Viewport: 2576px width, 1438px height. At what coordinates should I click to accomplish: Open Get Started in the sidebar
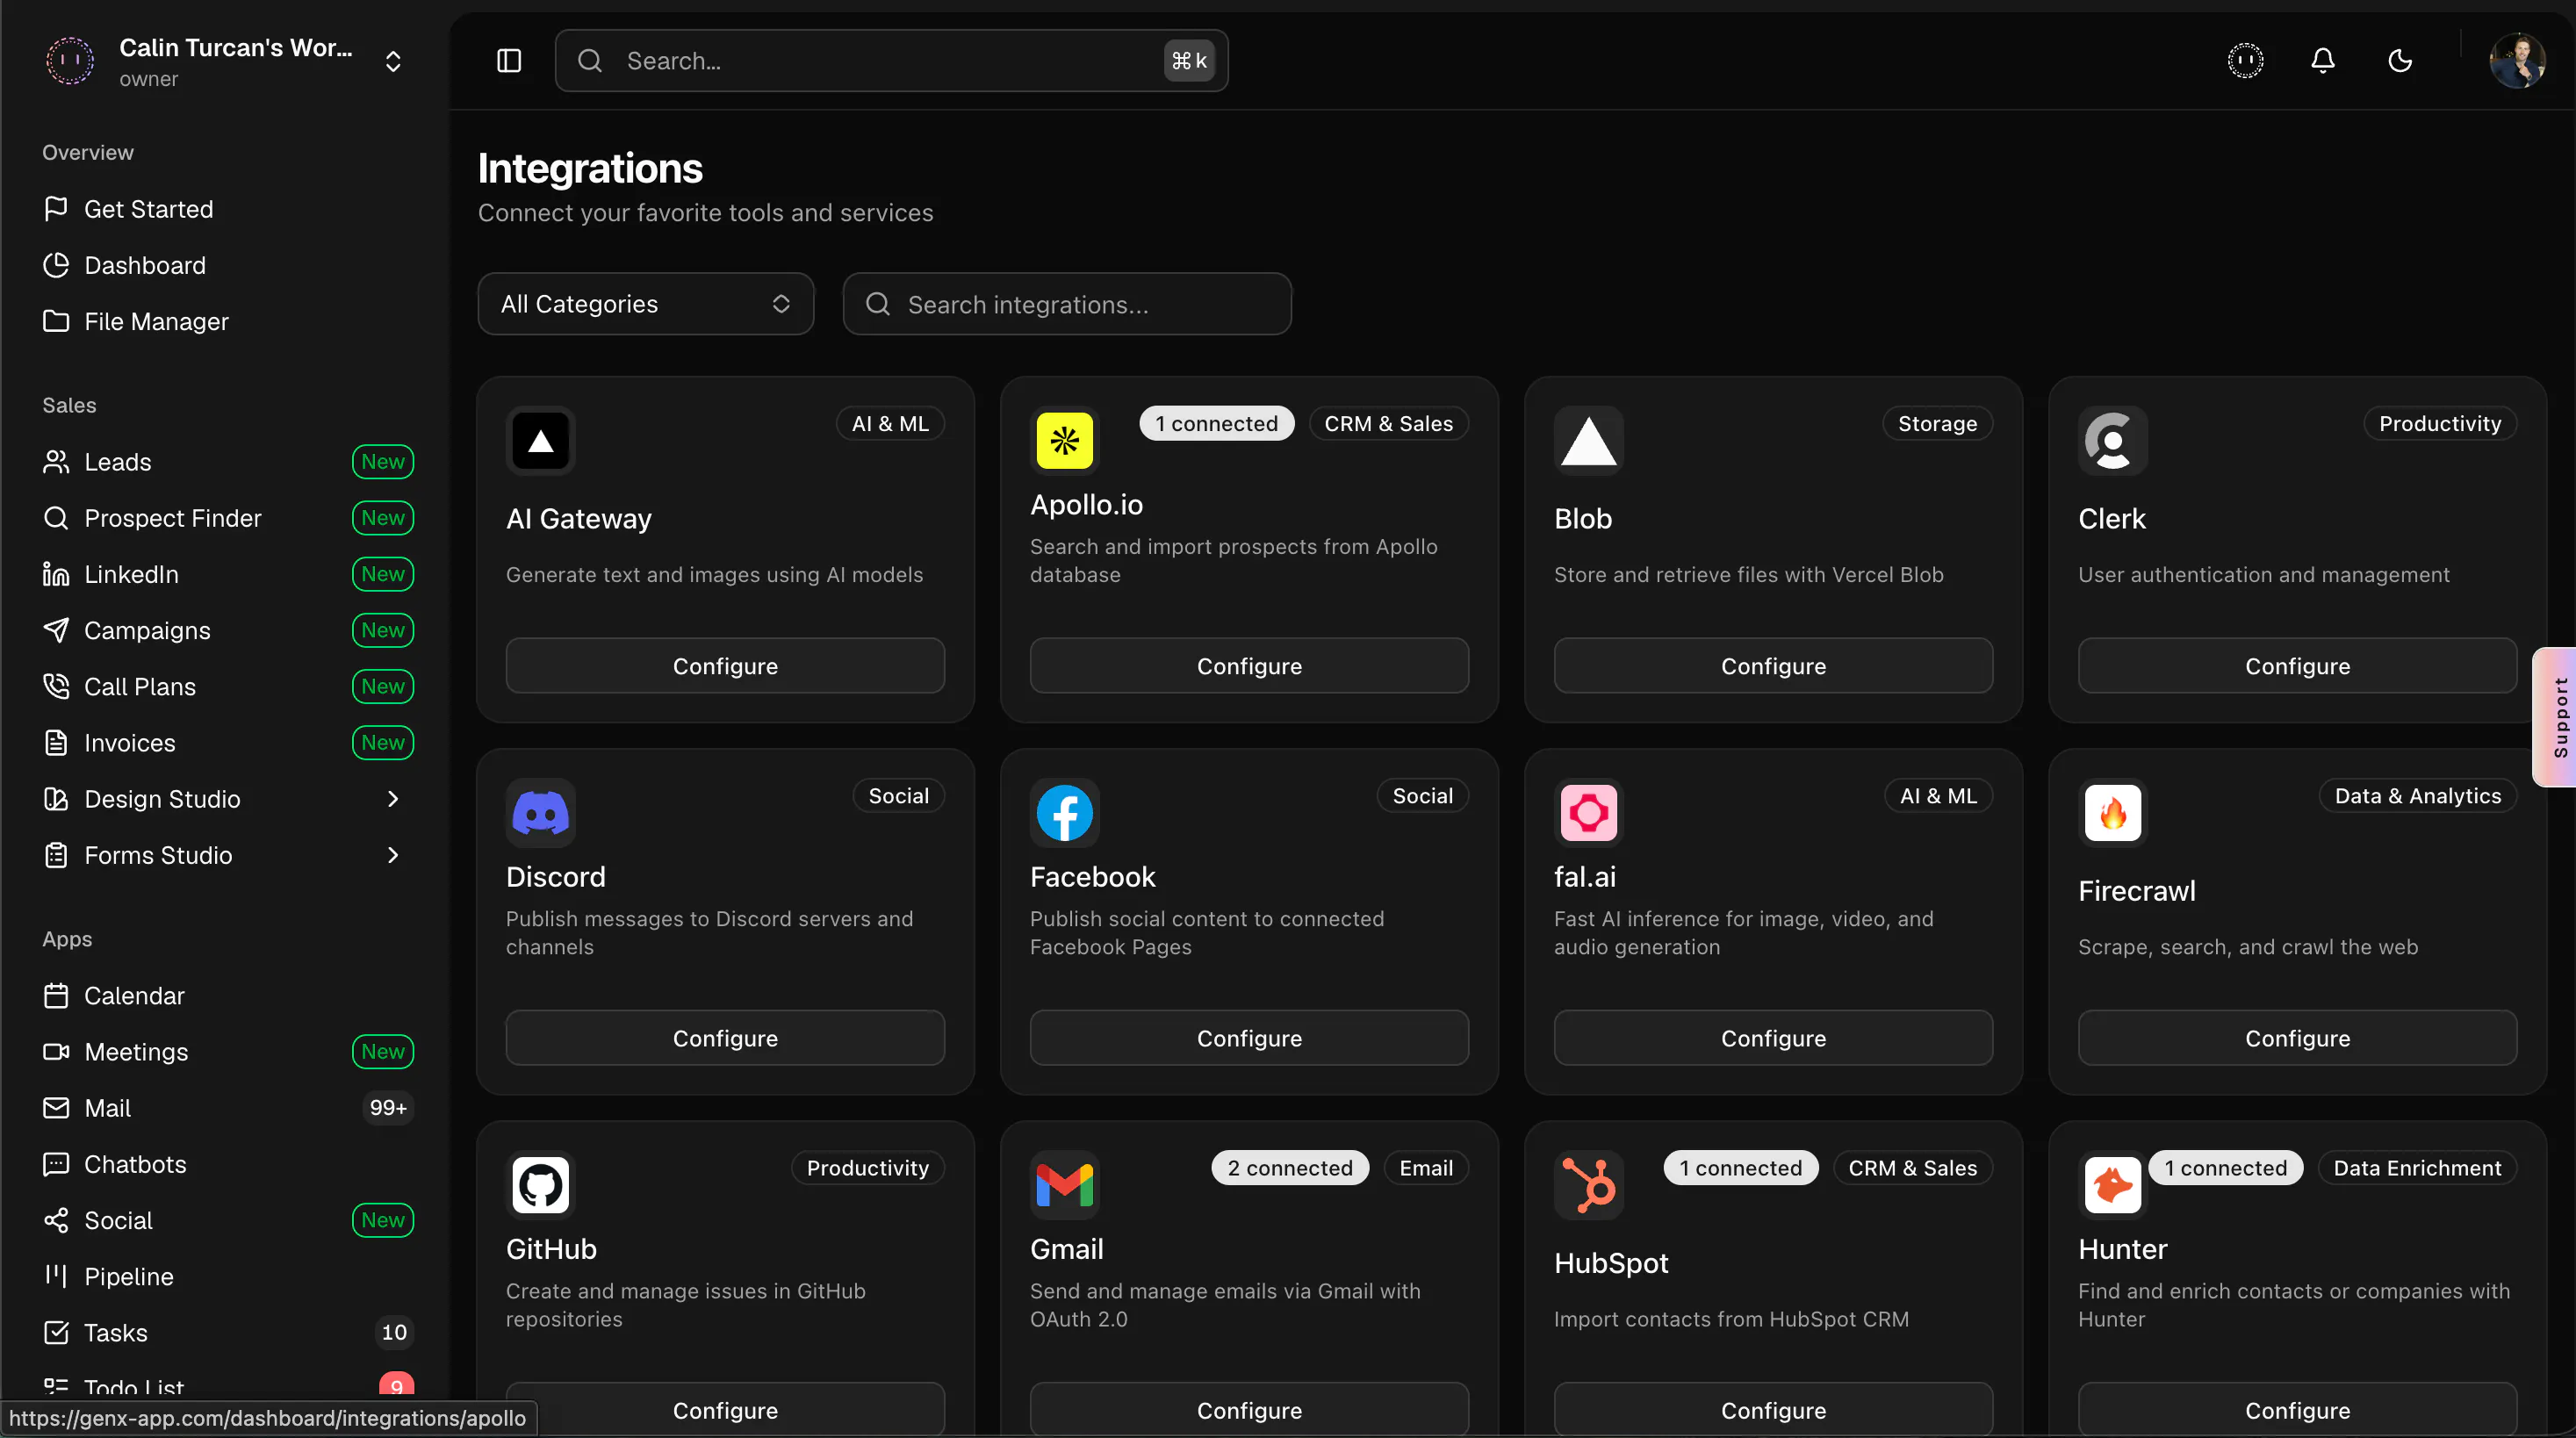(x=228, y=209)
